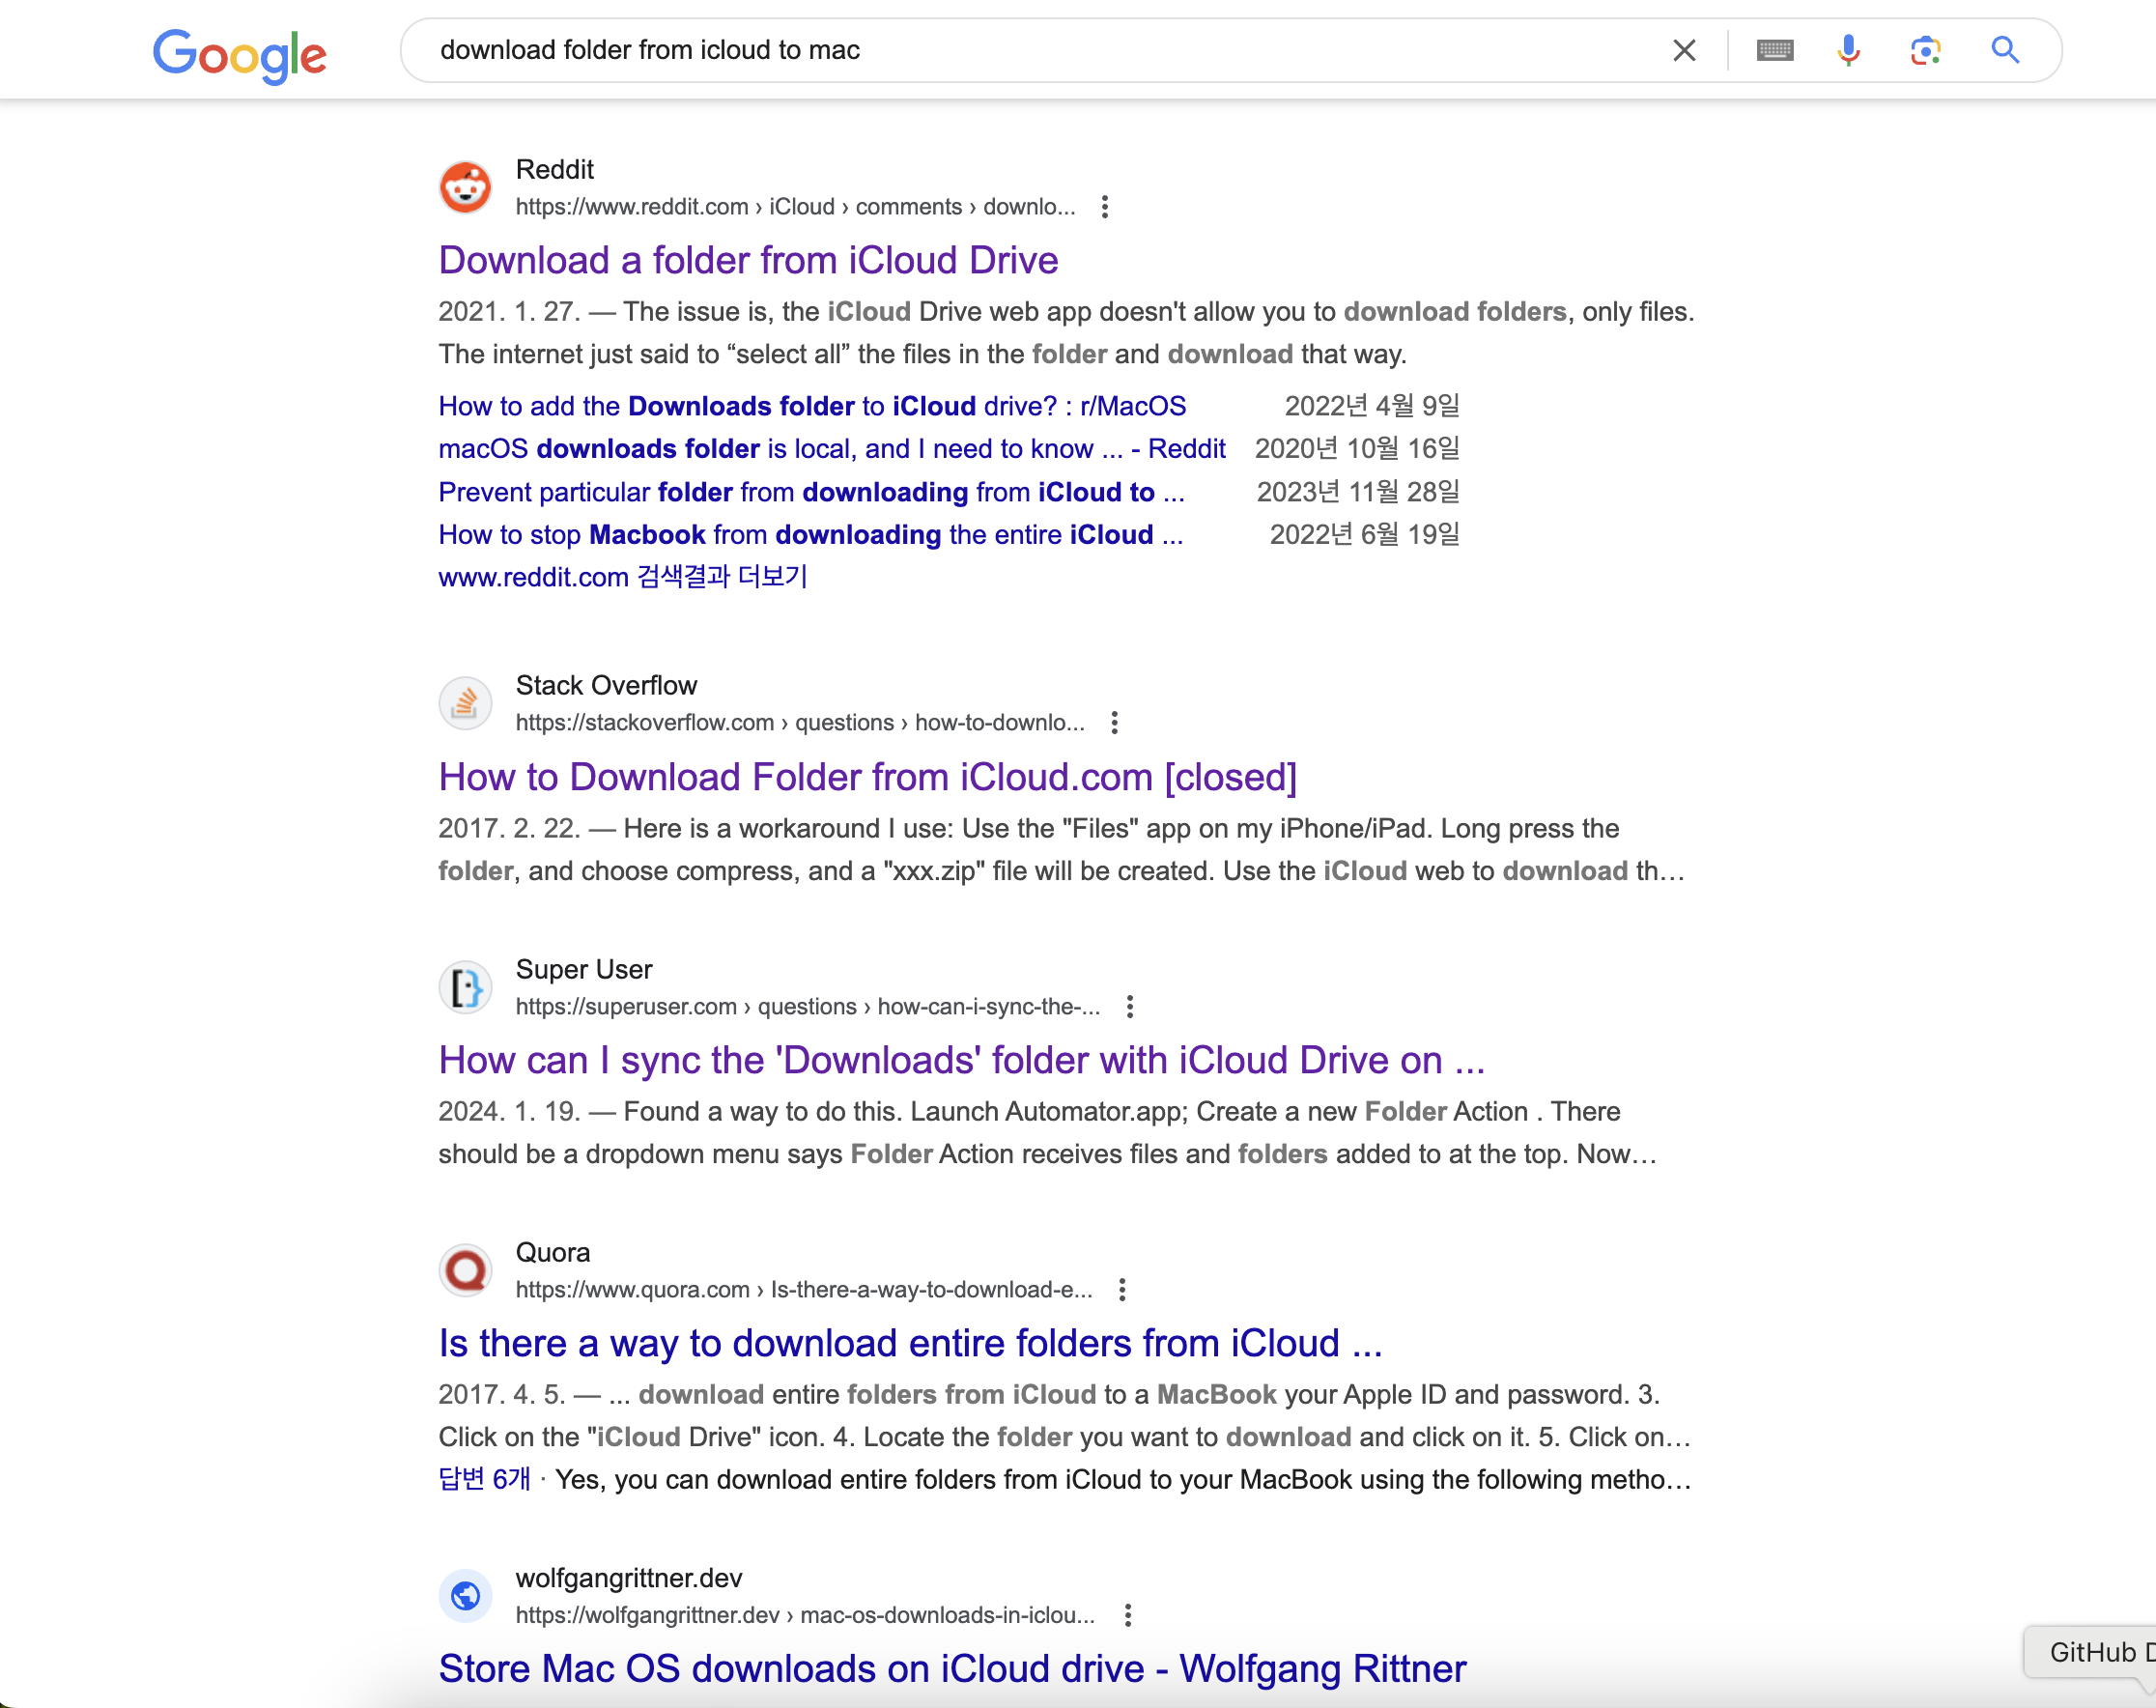
Task: Open wolfgangrittner.dev result's three-dot menu
Action: pyautogui.click(x=1127, y=1615)
